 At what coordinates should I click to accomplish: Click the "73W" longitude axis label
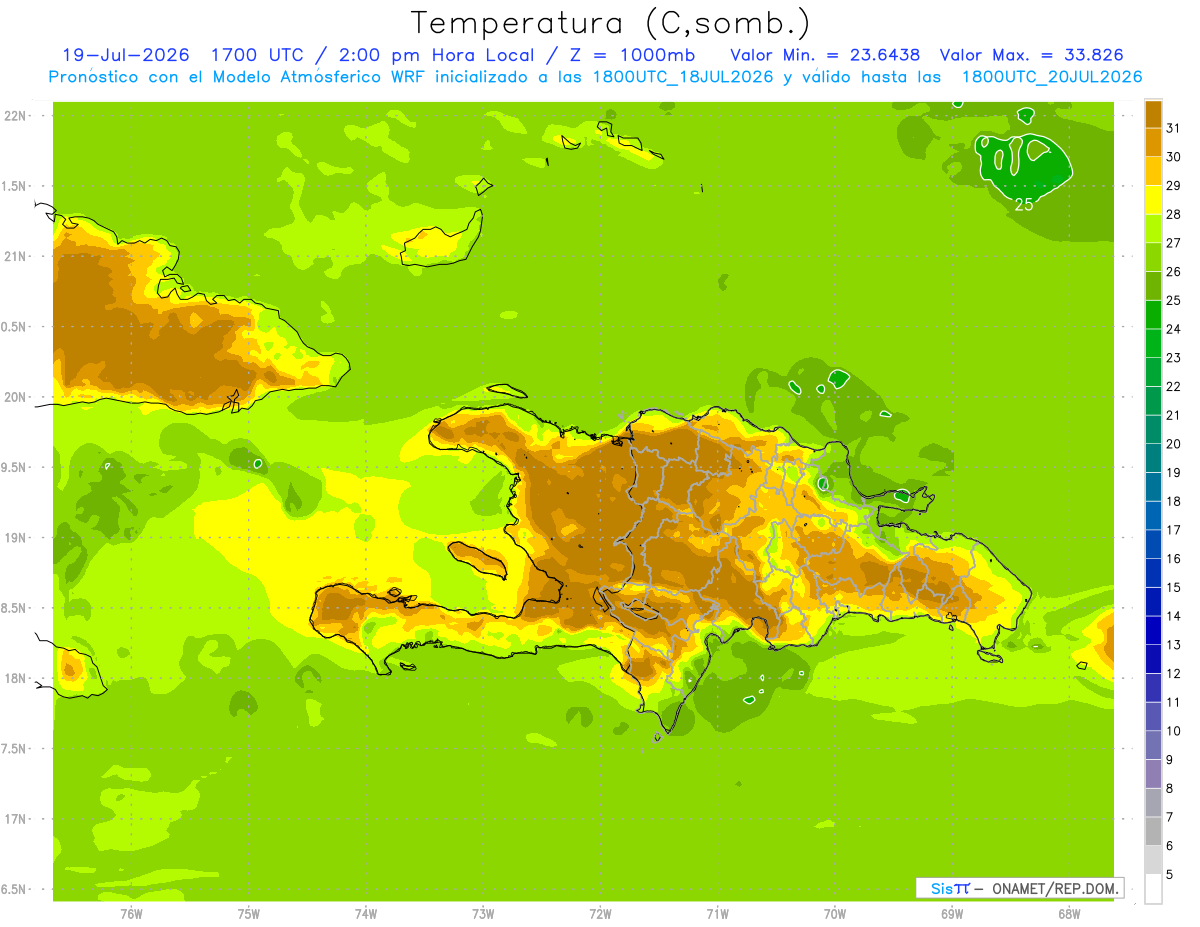click(x=483, y=914)
